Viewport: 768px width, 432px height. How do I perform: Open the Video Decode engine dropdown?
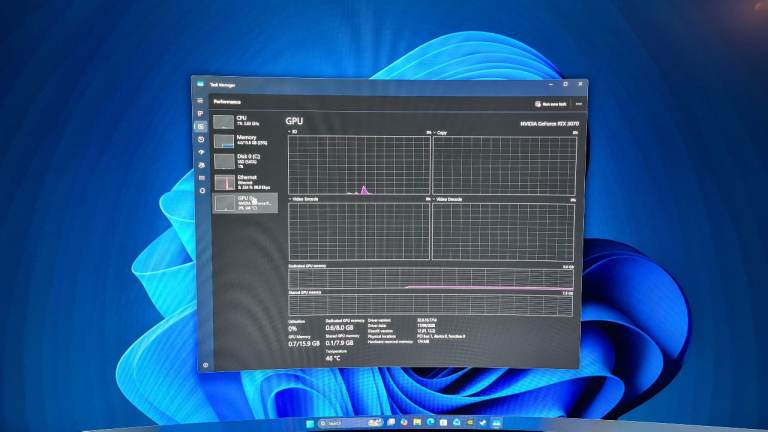click(x=447, y=199)
